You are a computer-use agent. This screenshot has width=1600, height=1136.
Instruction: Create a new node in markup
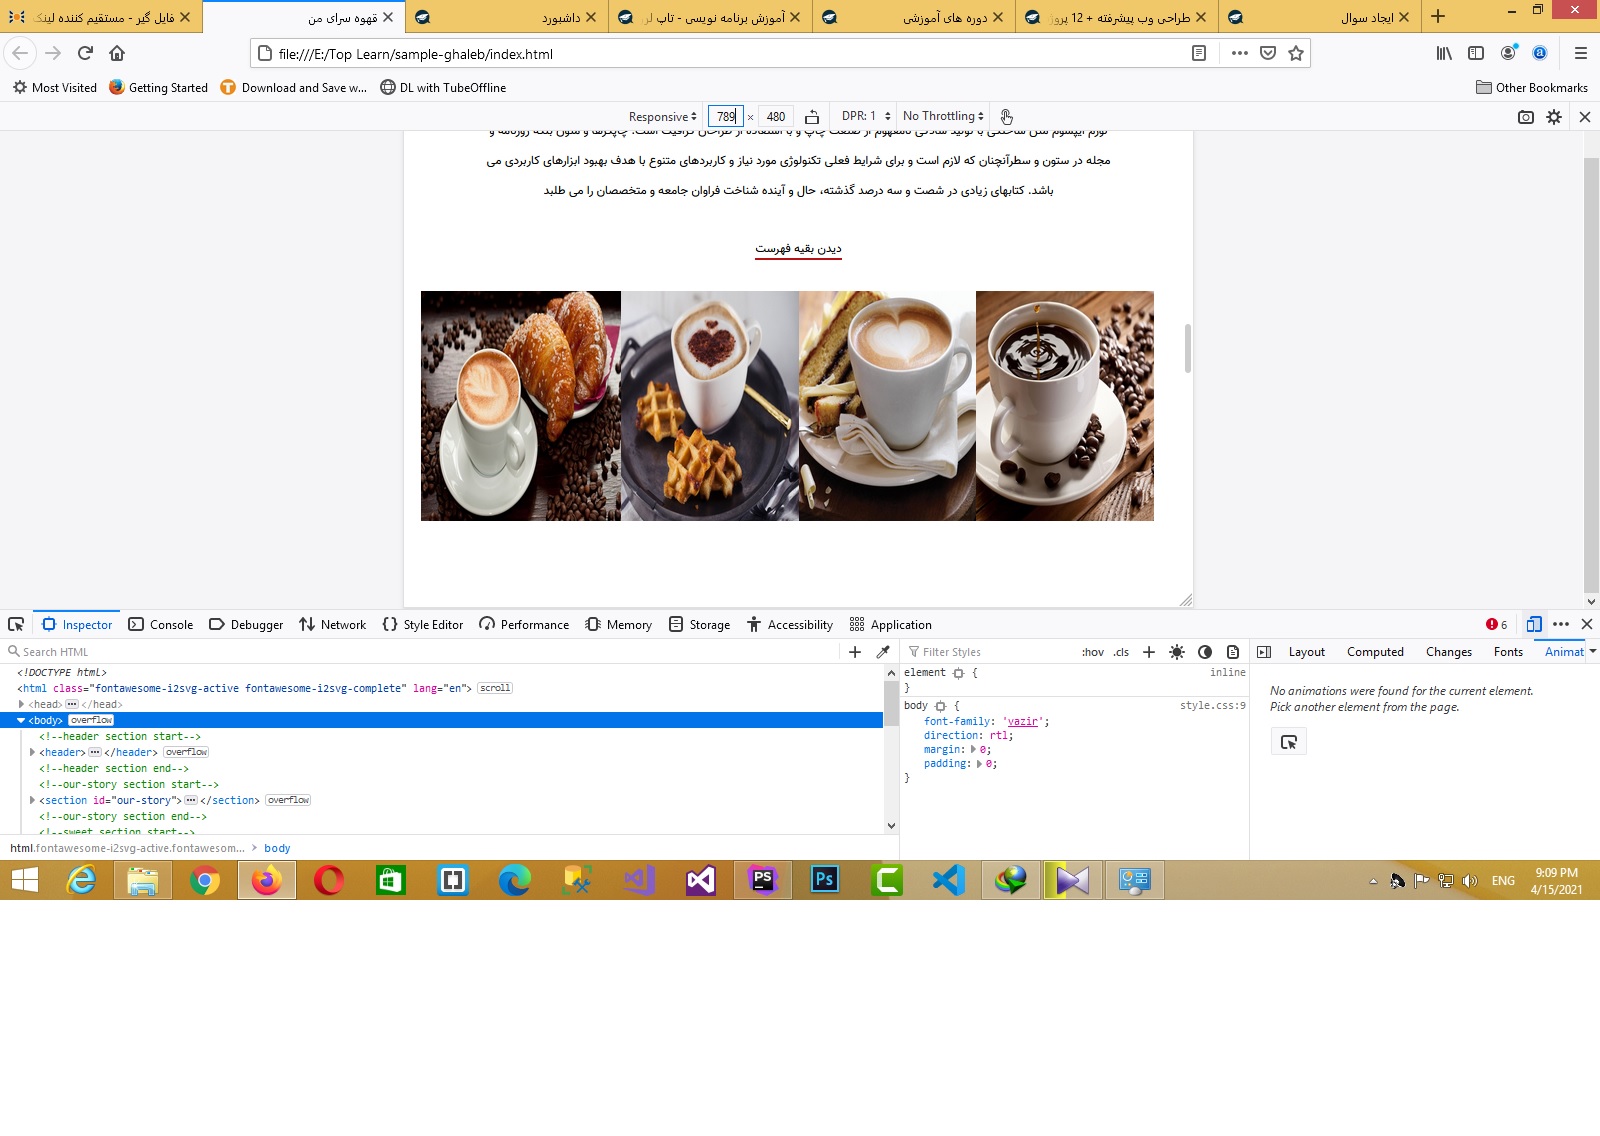pos(855,652)
